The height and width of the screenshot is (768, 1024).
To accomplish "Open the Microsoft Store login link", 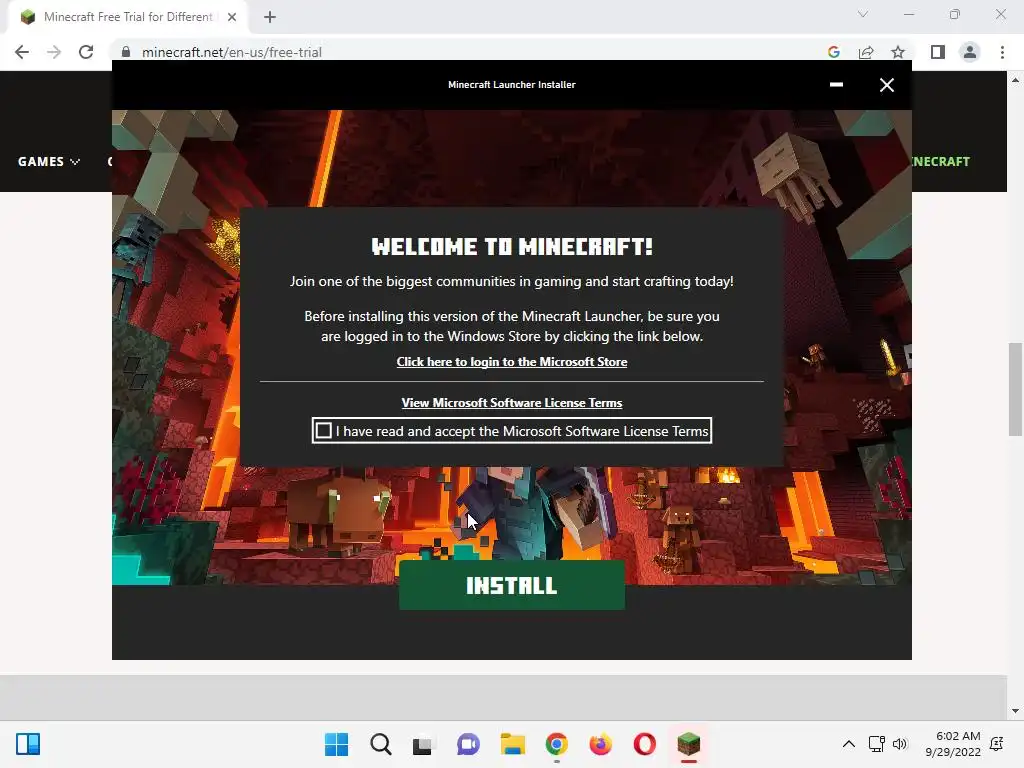I will click(511, 362).
